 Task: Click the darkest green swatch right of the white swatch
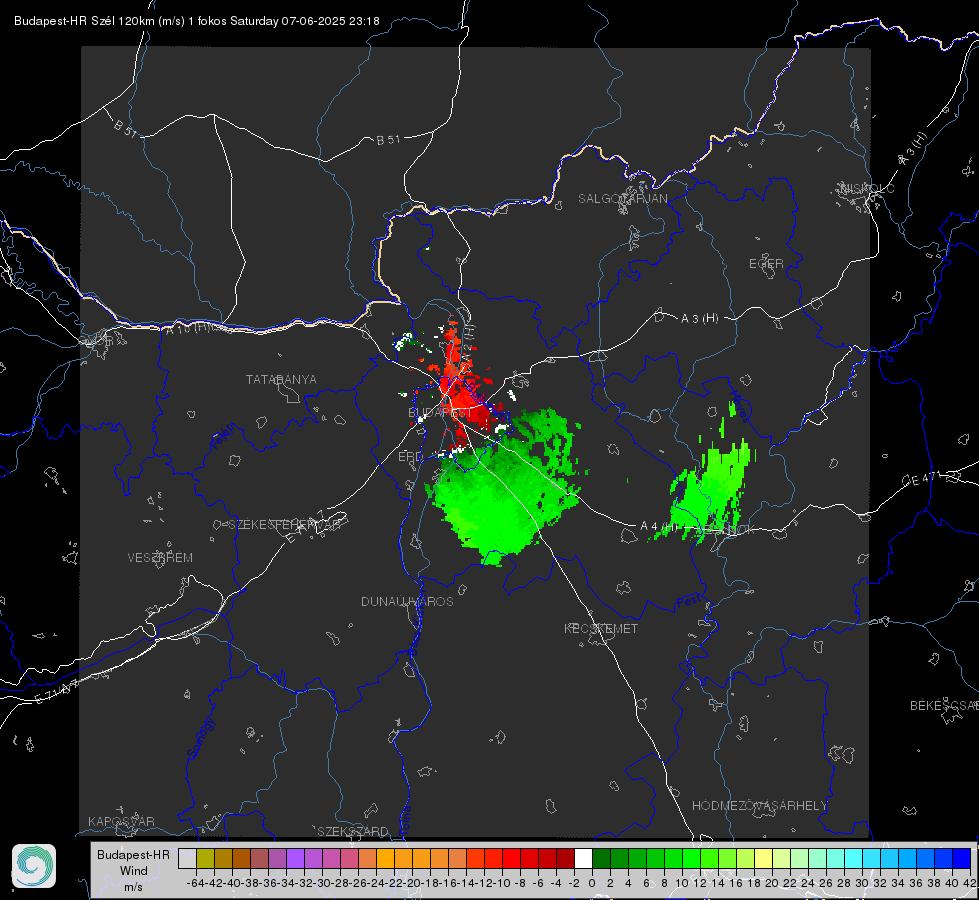(x=601, y=858)
